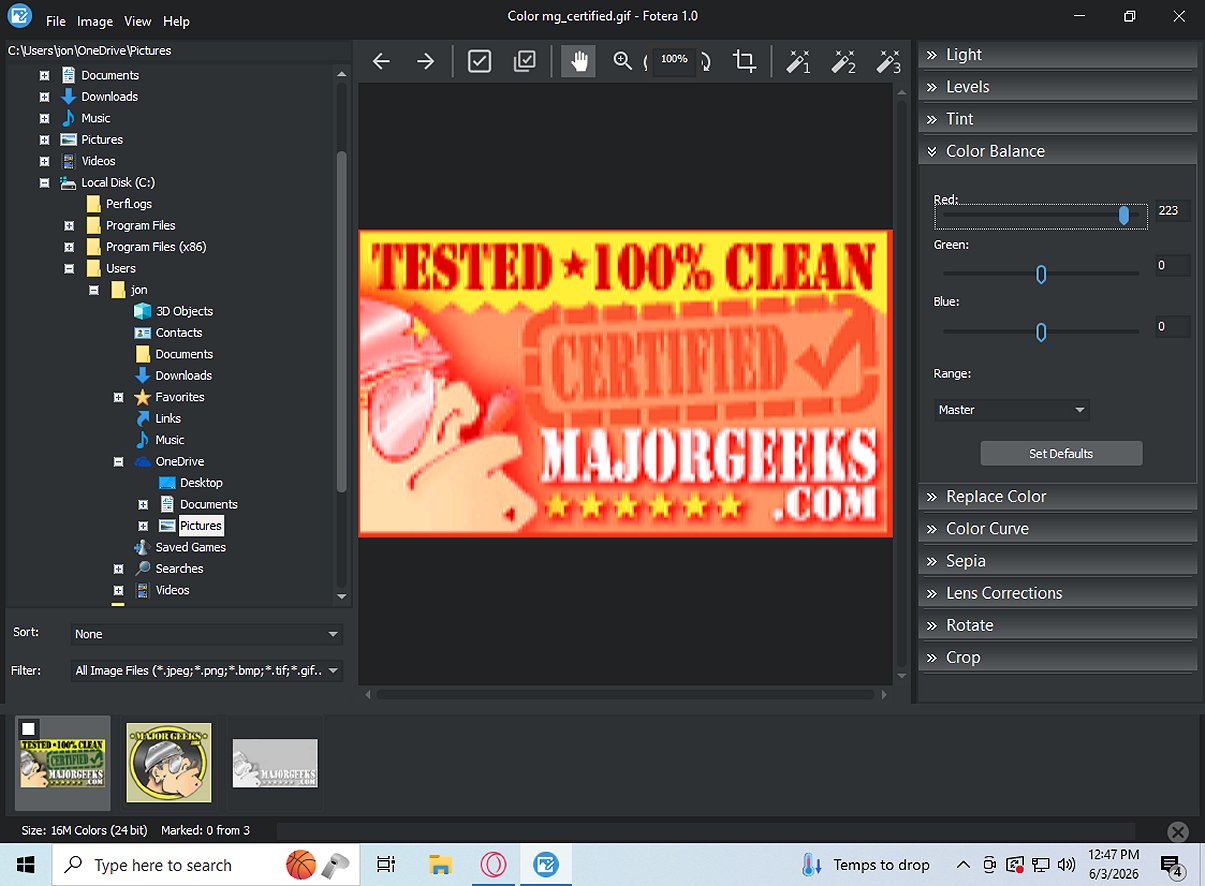1205x886 pixels.
Task: Apply magic wand preset 2
Action: [x=843, y=61]
